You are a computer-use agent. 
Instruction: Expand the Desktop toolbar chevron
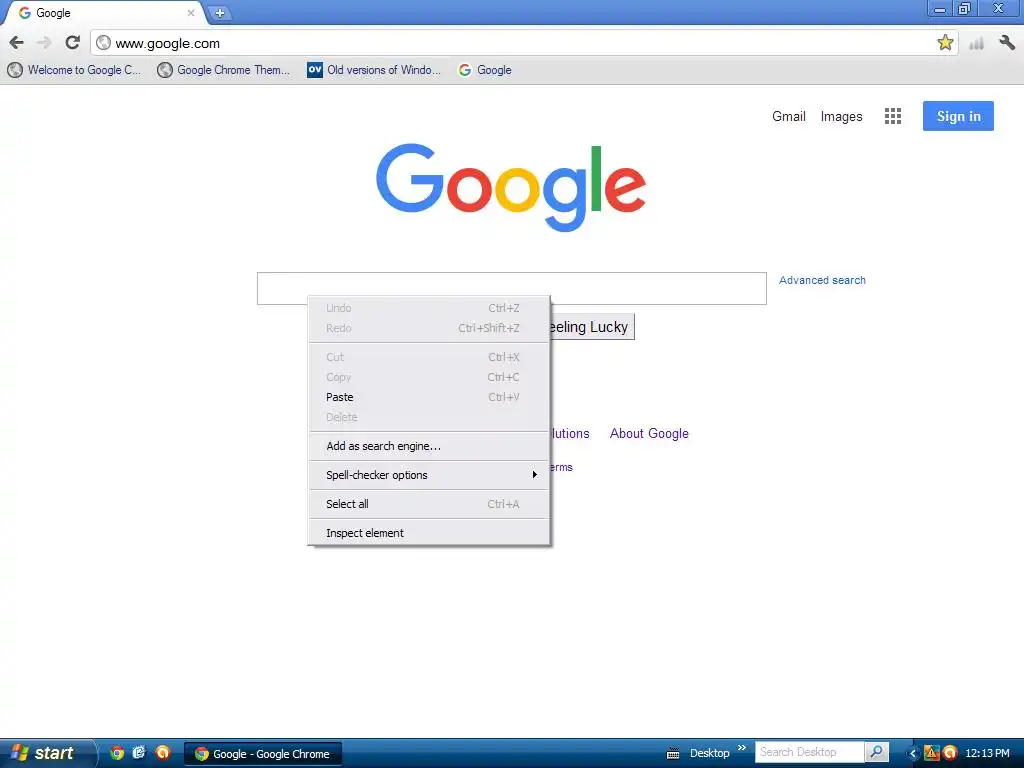coord(742,748)
